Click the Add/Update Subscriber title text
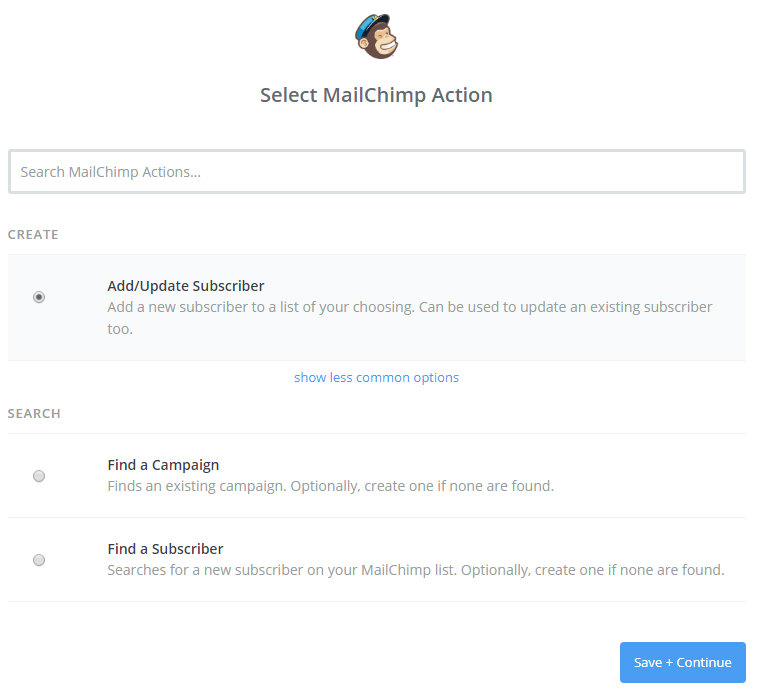This screenshot has width=764, height=691. tap(186, 286)
